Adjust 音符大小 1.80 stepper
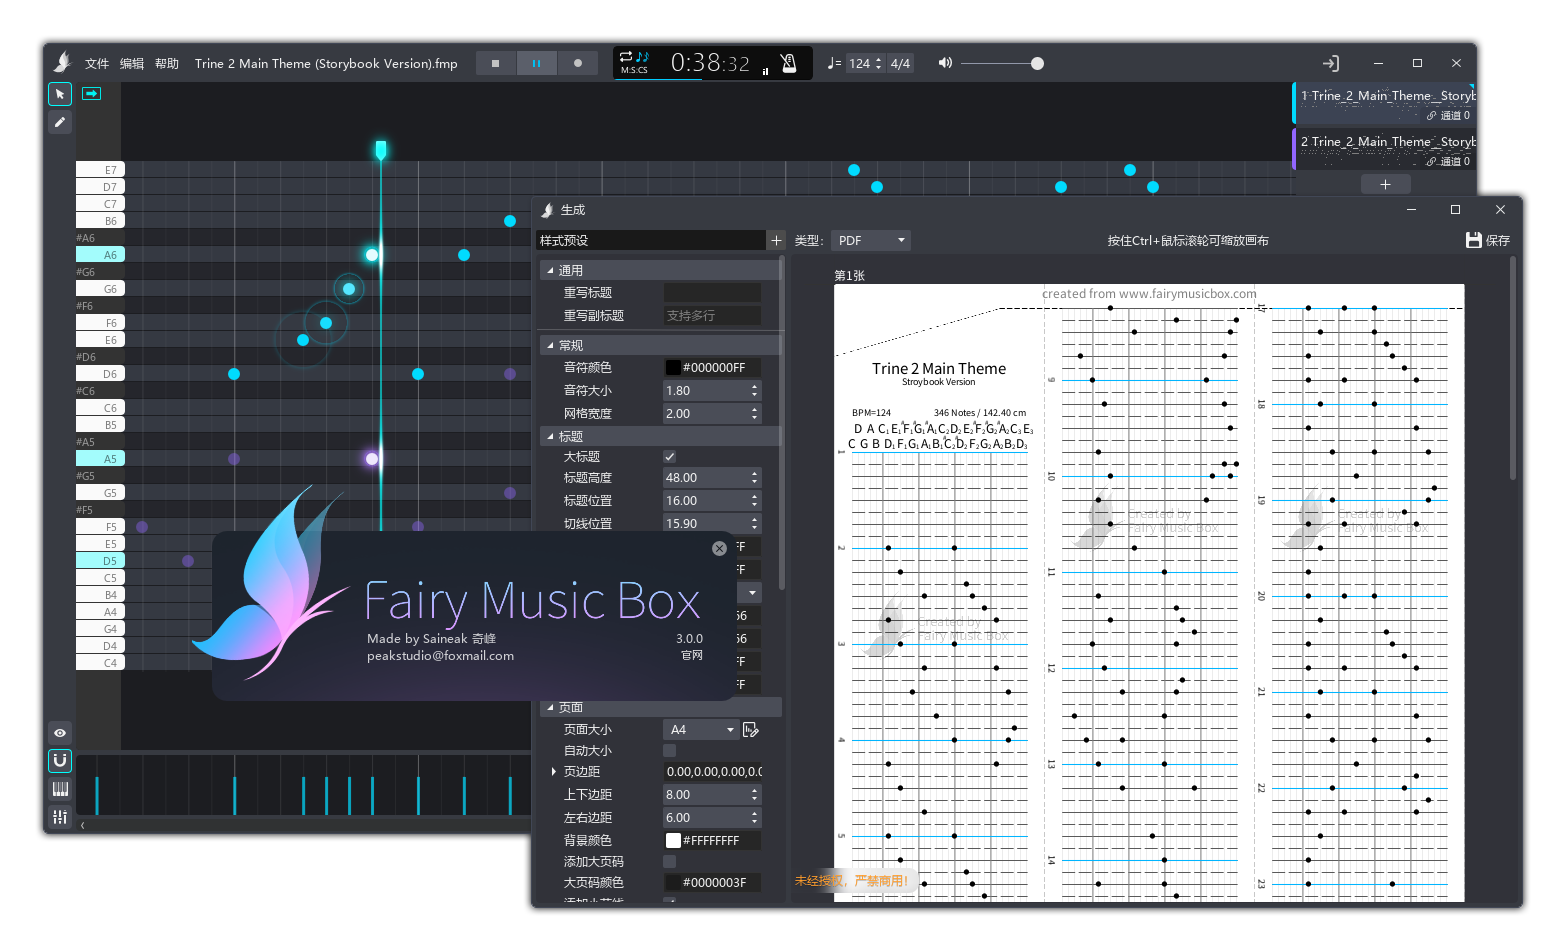The width and height of the screenshot is (1543, 947). click(754, 391)
